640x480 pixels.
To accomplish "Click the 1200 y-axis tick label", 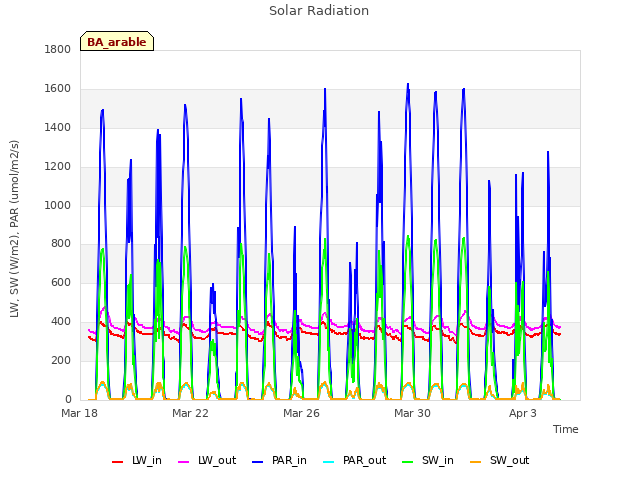I will 58,167.
